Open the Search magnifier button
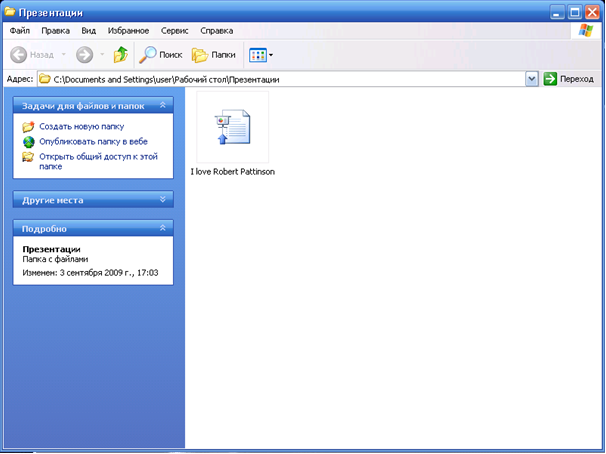The width and height of the screenshot is (606, 454). point(161,55)
